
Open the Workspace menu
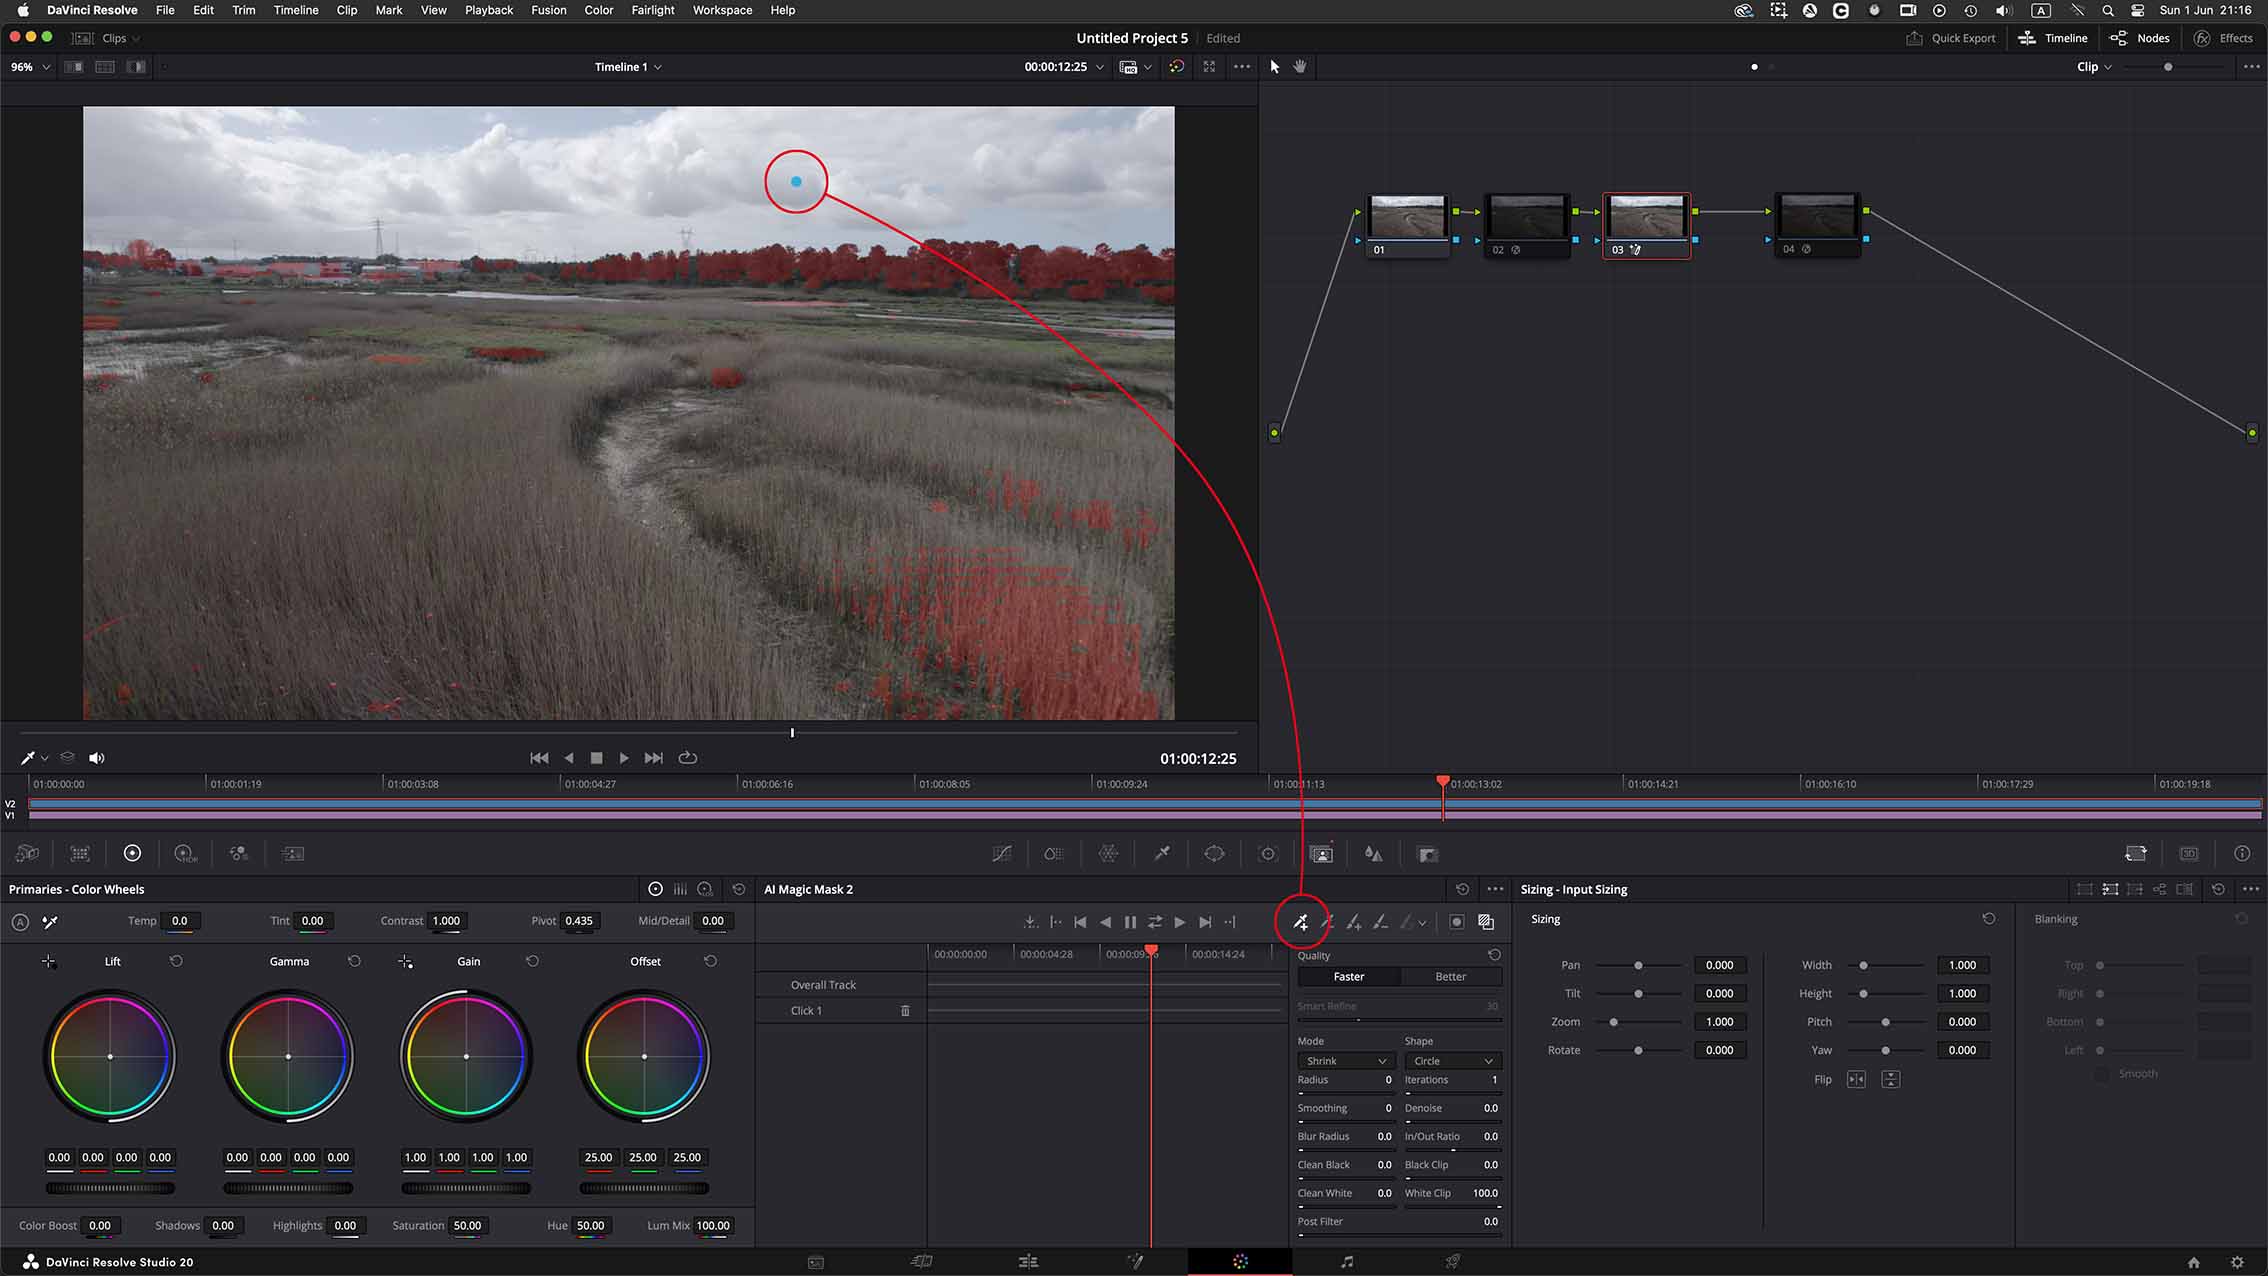point(722,10)
